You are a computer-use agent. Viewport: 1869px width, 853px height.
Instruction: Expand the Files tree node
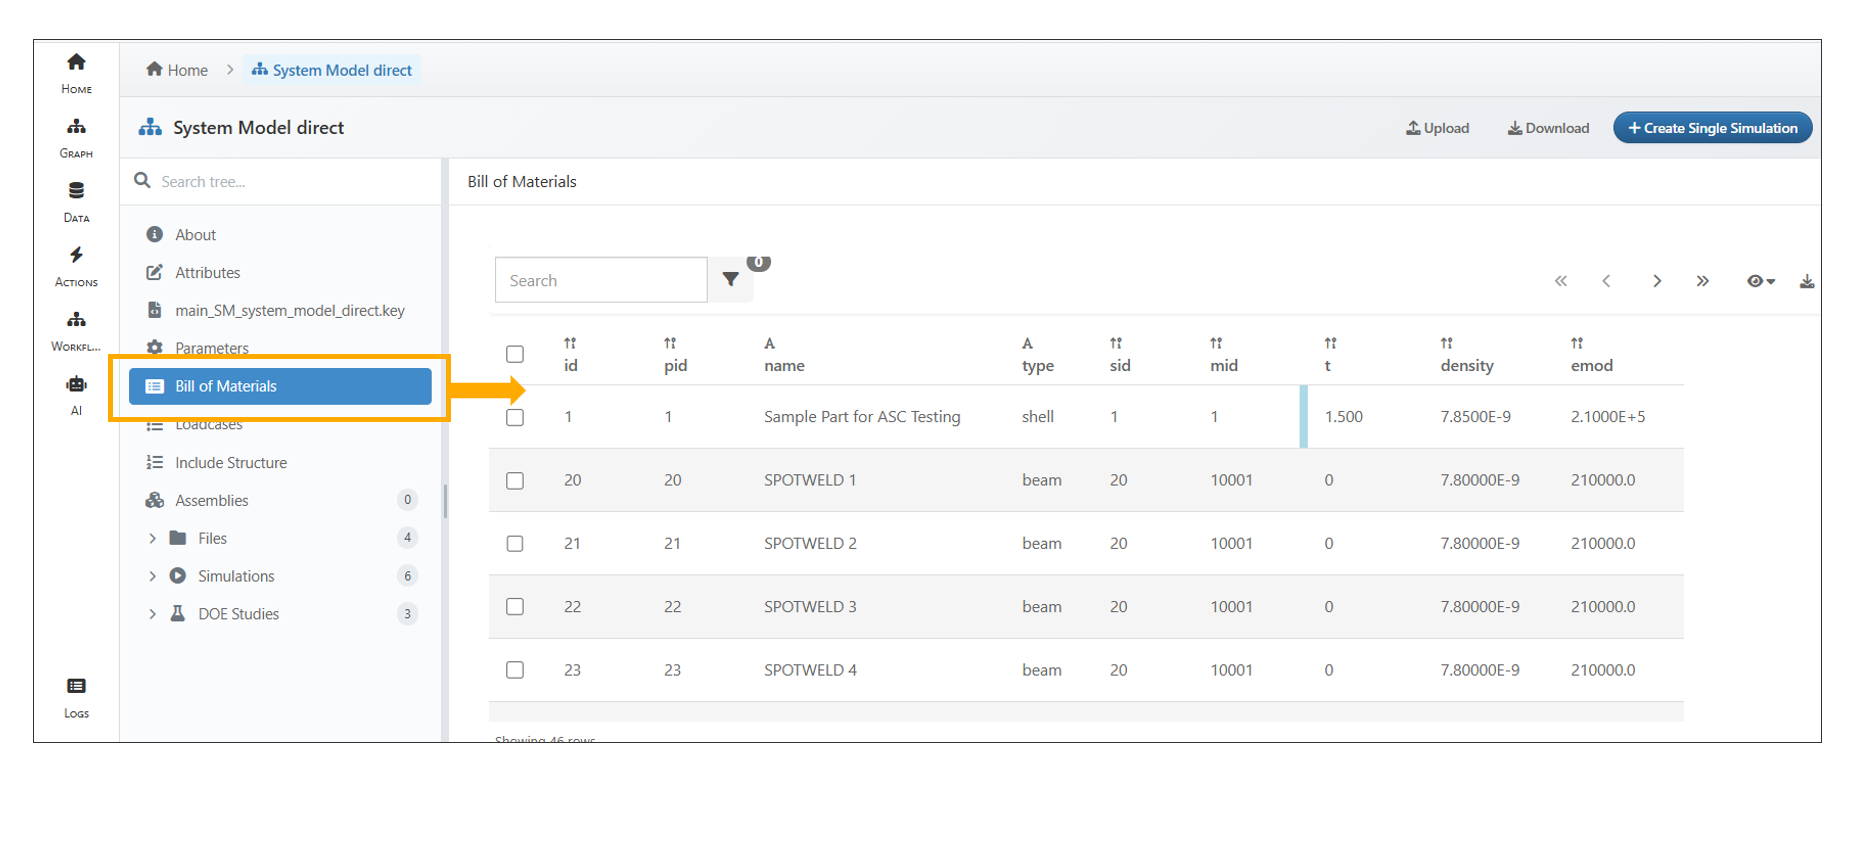point(152,539)
